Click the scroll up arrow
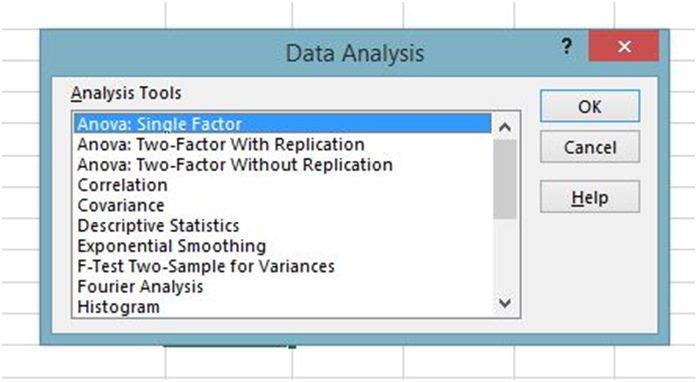Image resolution: width=697 pixels, height=382 pixels. [x=505, y=128]
